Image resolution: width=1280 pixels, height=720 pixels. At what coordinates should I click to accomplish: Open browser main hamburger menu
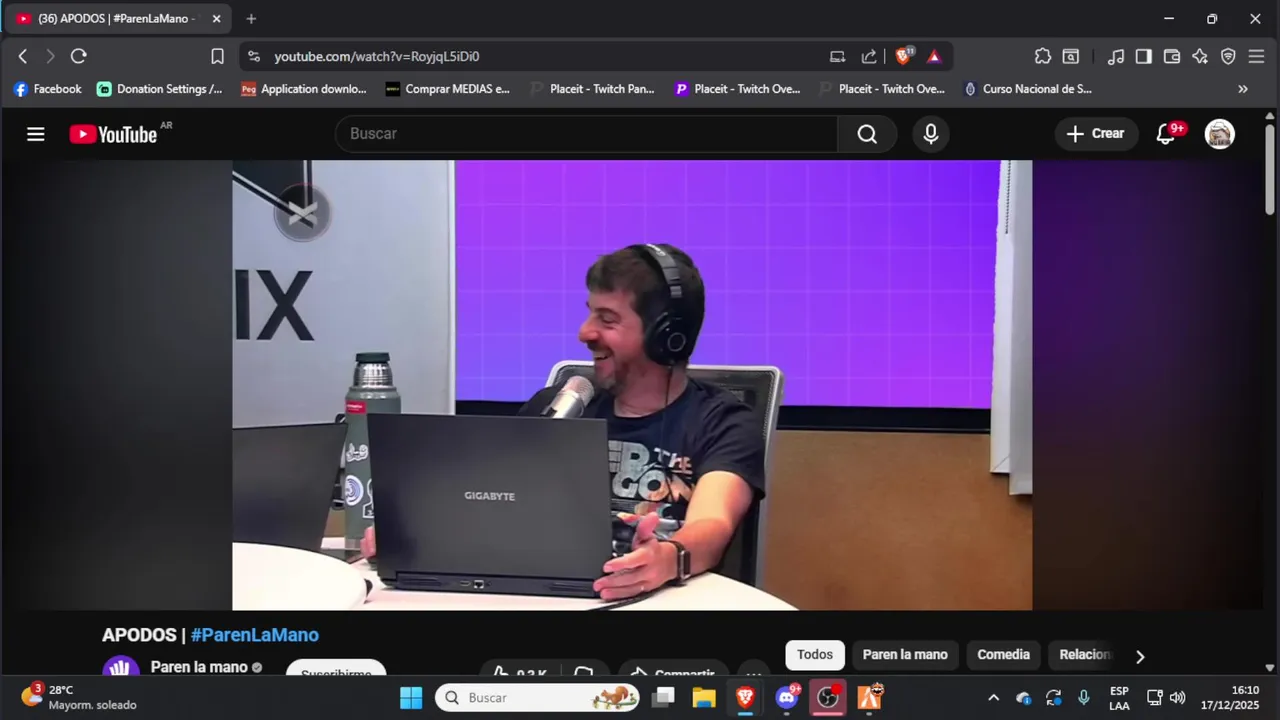tap(1256, 57)
